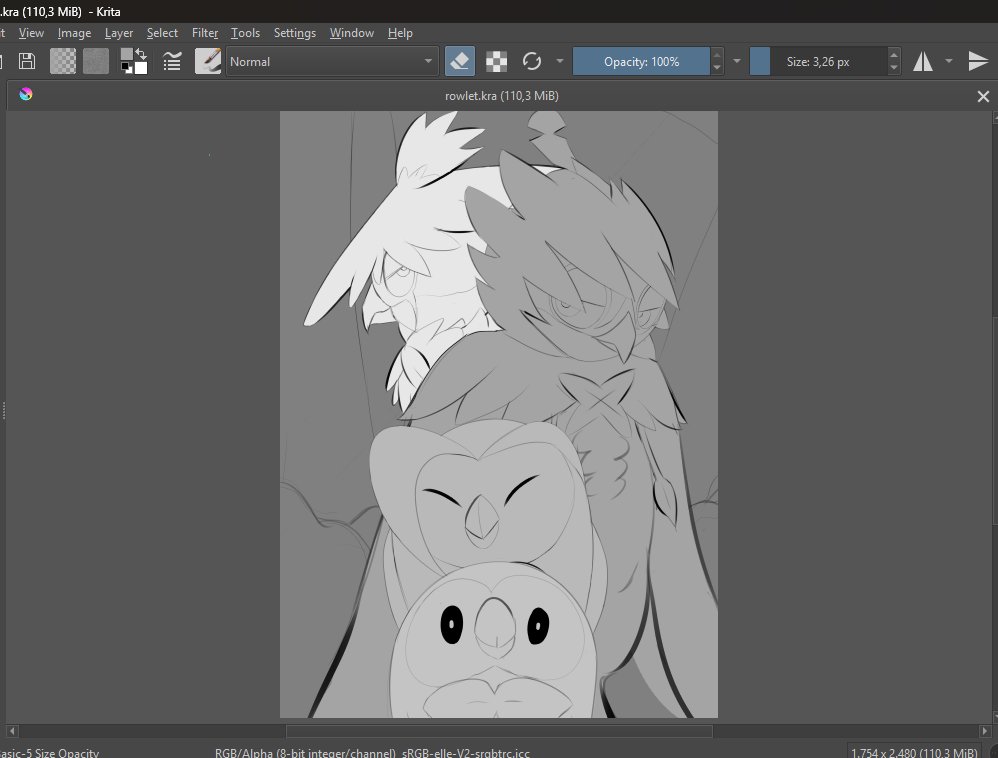
Task: Decrease brush size with the down arrow
Action: pos(894,68)
